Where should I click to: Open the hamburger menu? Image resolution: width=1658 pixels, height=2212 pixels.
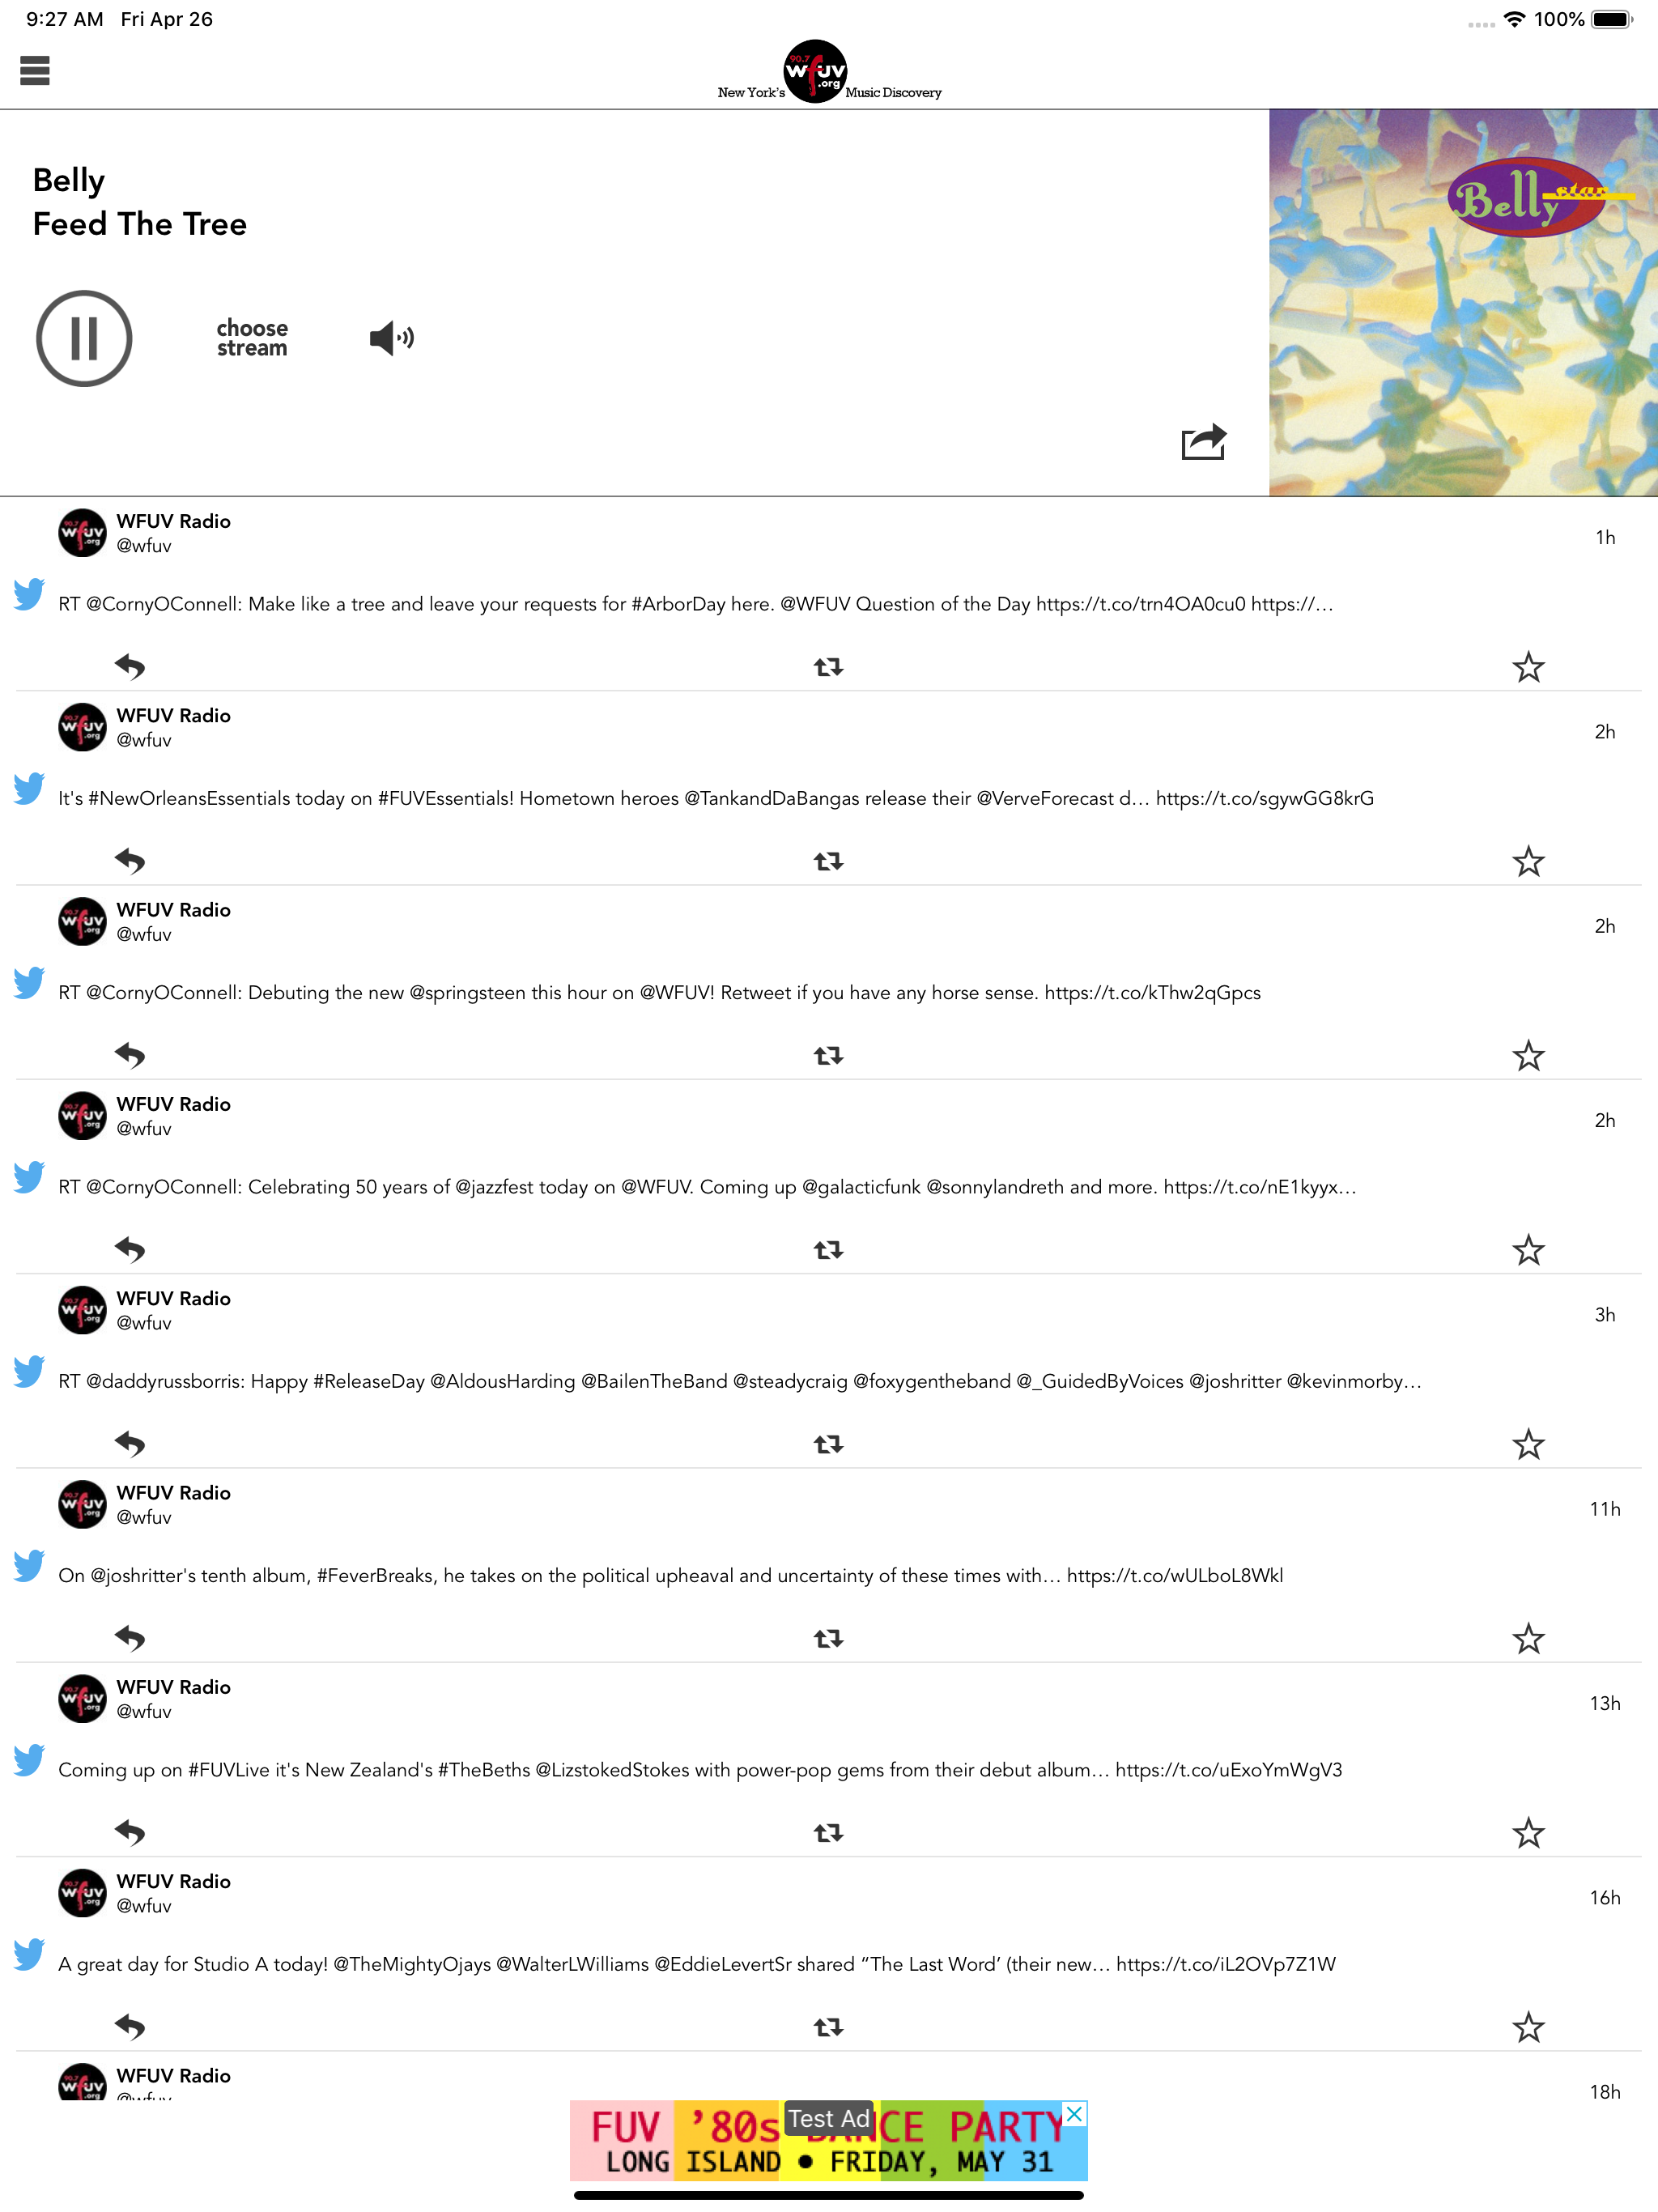[x=35, y=71]
